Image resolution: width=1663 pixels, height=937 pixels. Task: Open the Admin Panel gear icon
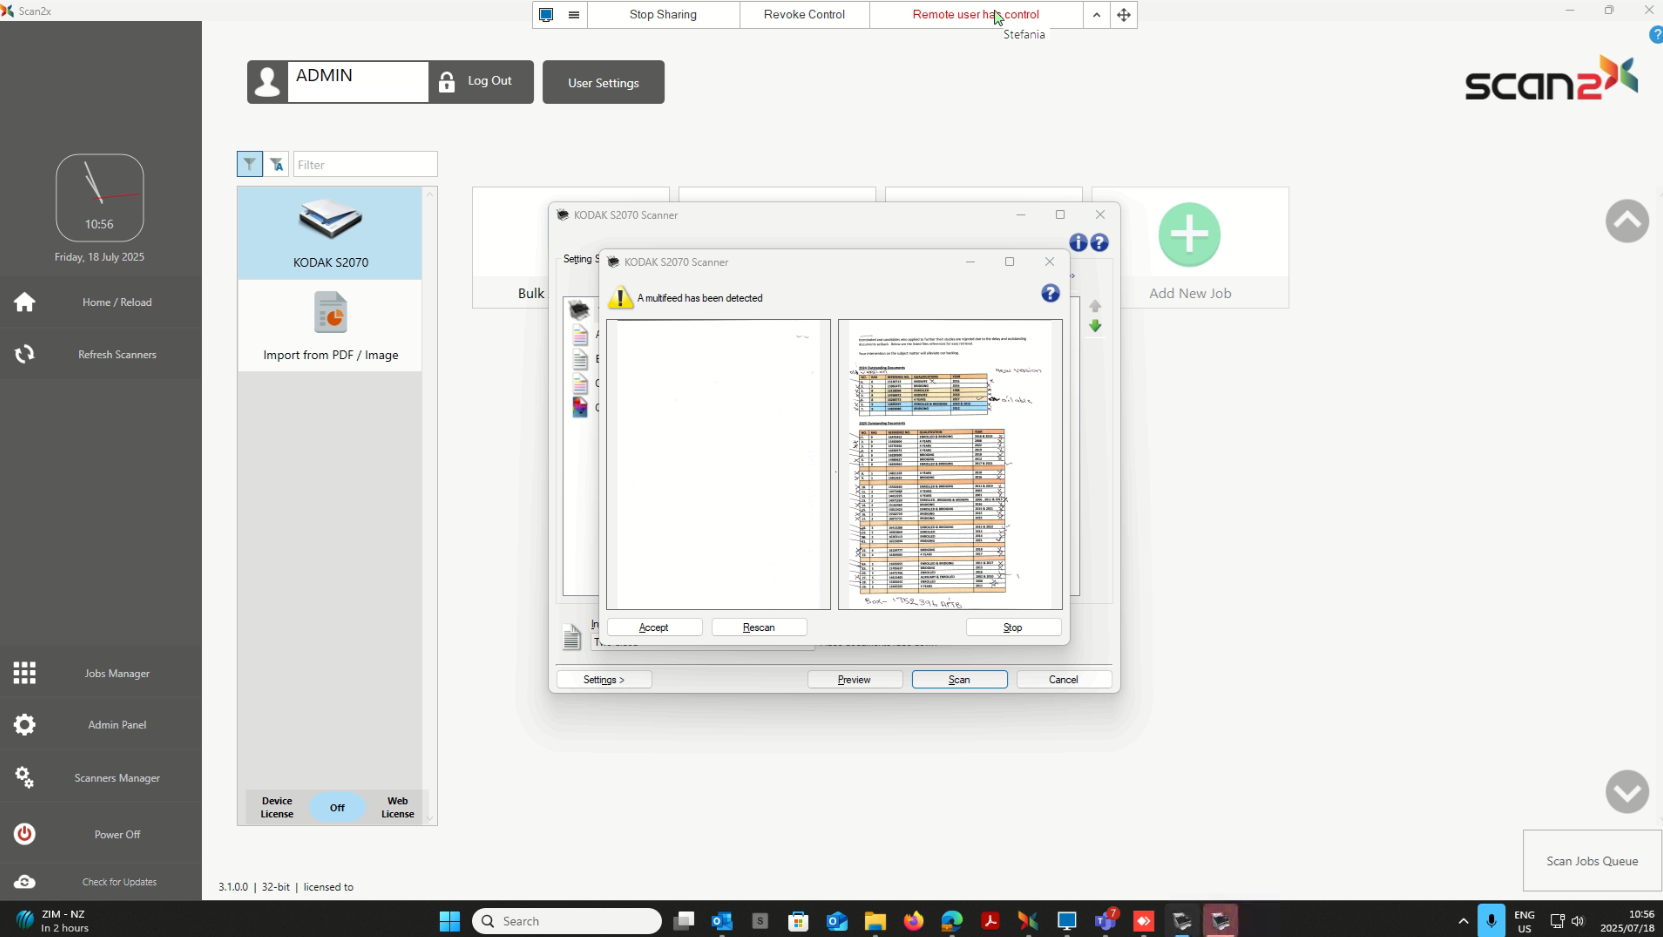pos(24,725)
